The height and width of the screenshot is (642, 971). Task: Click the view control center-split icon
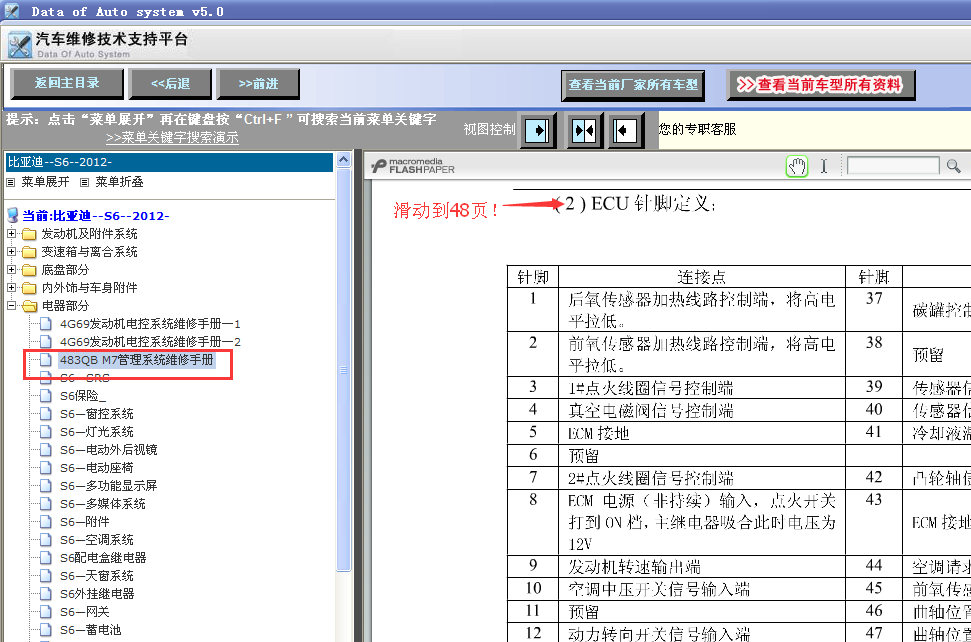tap(584, 131)
